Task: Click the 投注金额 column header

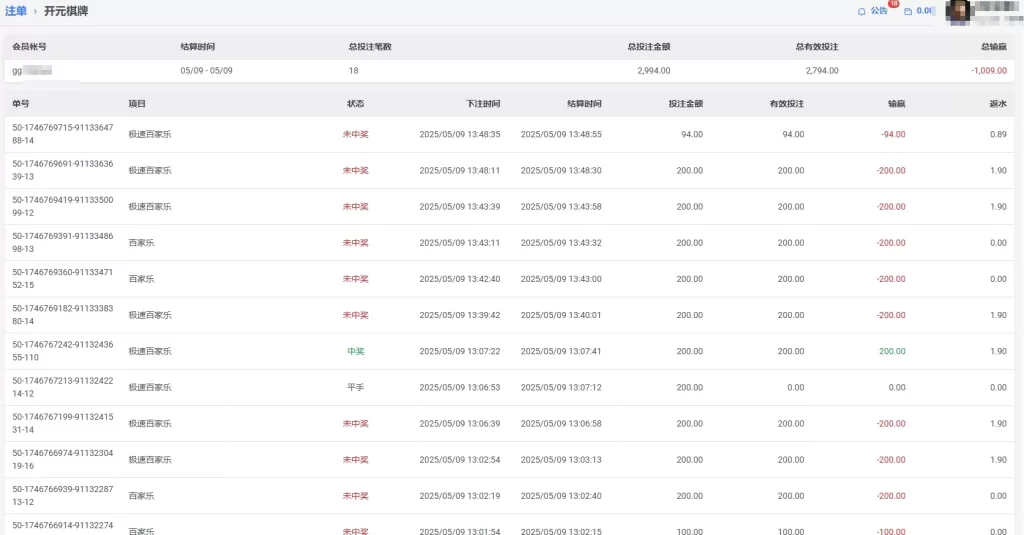Action: pos(685,103)
